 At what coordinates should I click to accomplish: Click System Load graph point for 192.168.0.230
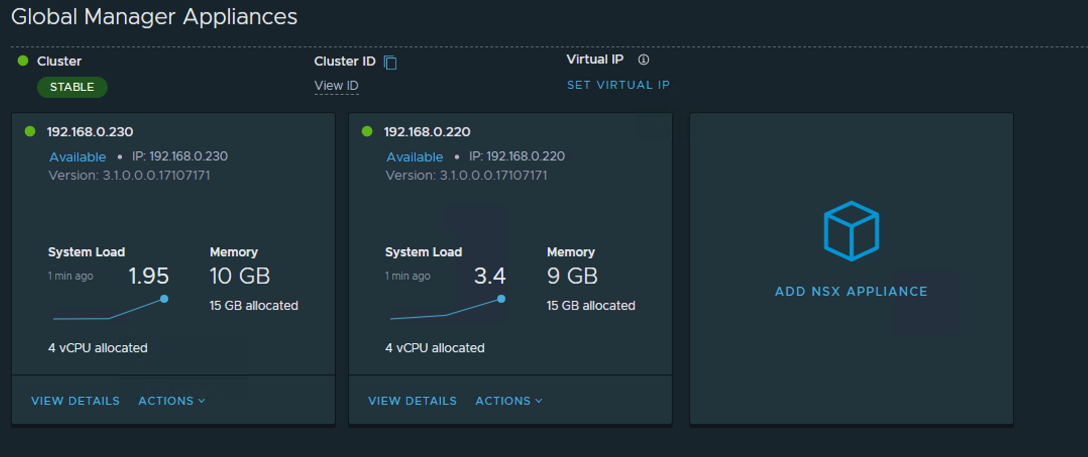(164, 299)
